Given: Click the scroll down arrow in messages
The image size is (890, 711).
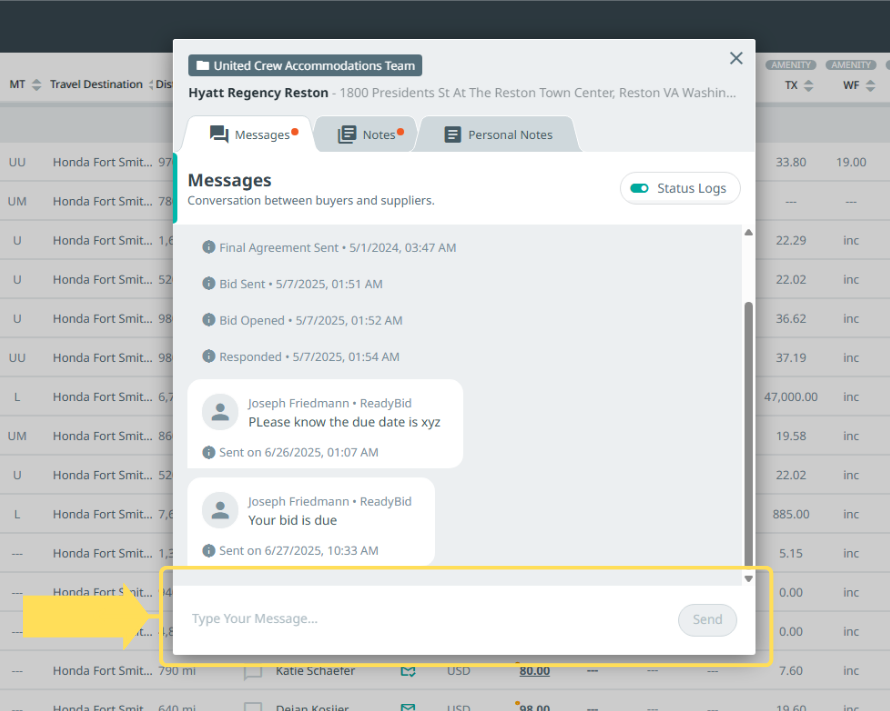Looking at the screenshot, I should click(x=749, y=579).
